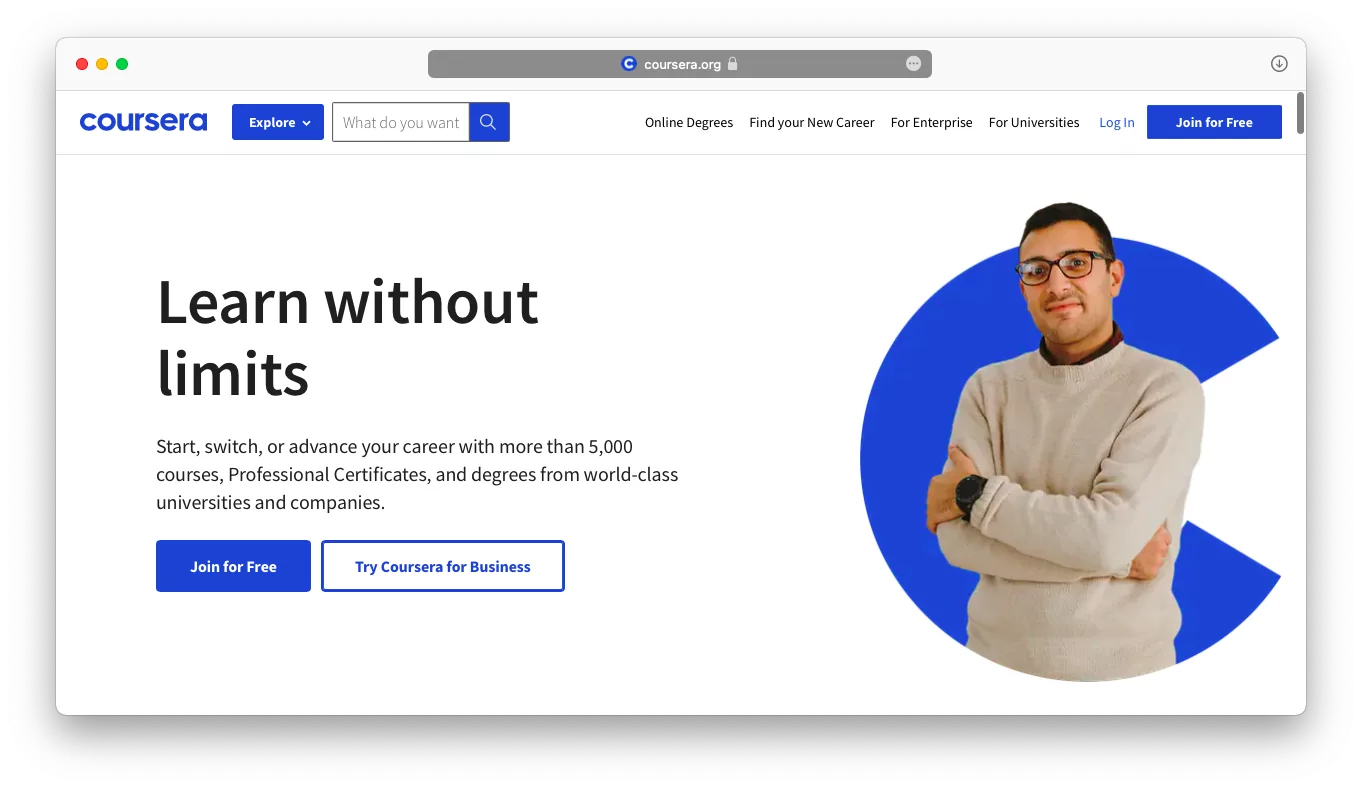Click the hero Join for Free button

[x=233, y=566]
